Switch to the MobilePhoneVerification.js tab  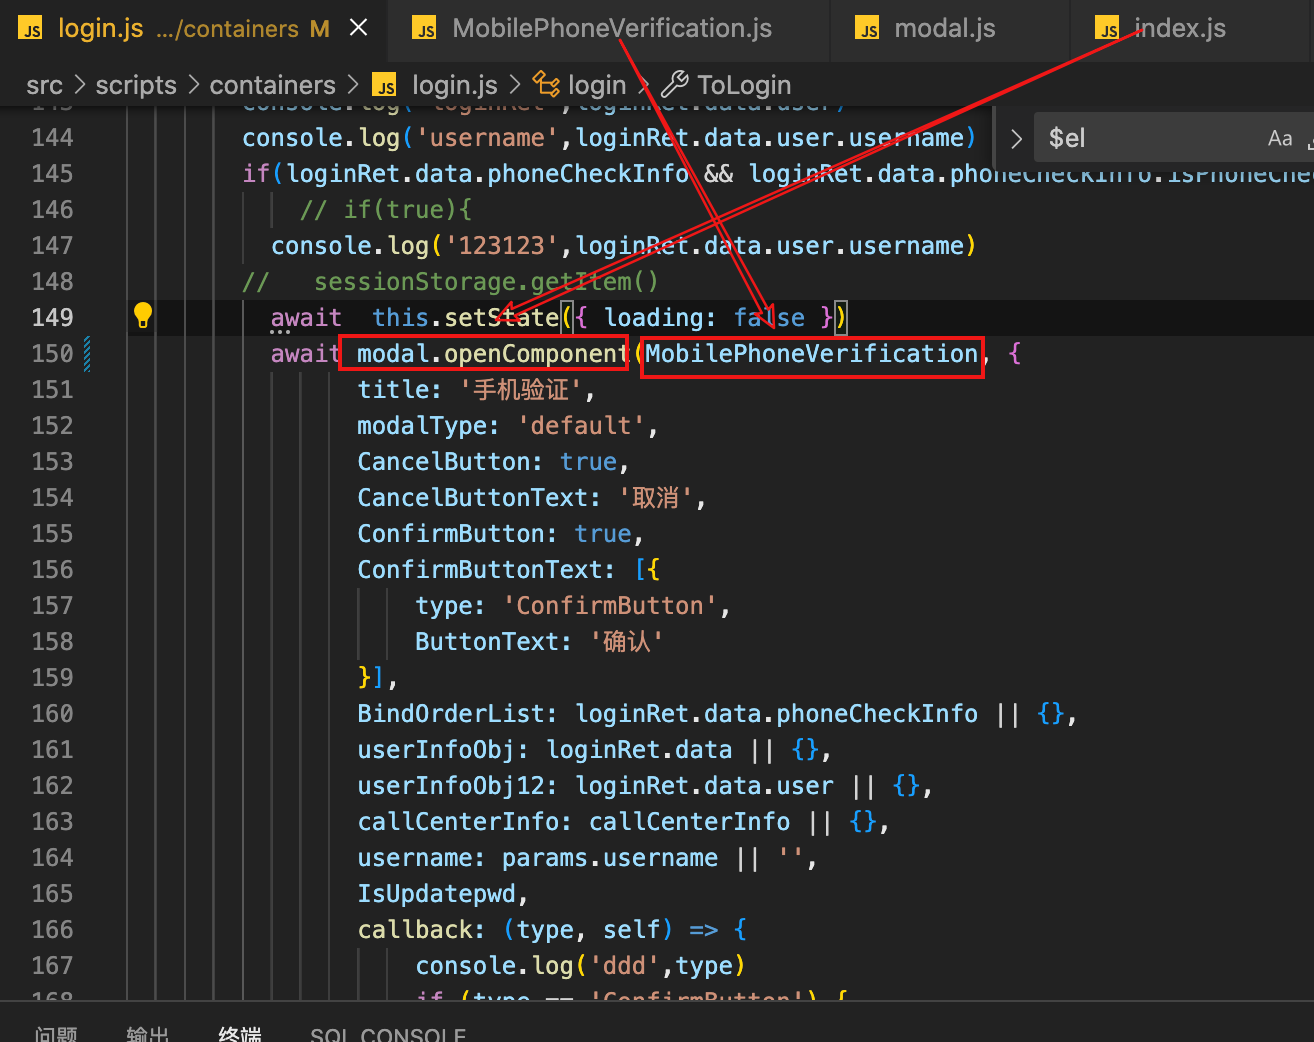tap(612, 29)
